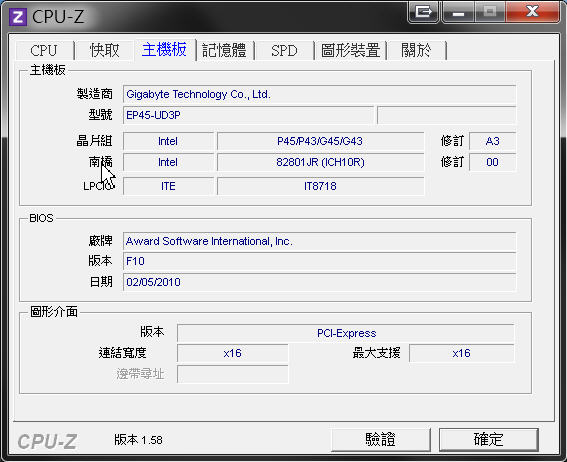
Task: Select the 主機板 tab
Action: [x=165, y=49]
